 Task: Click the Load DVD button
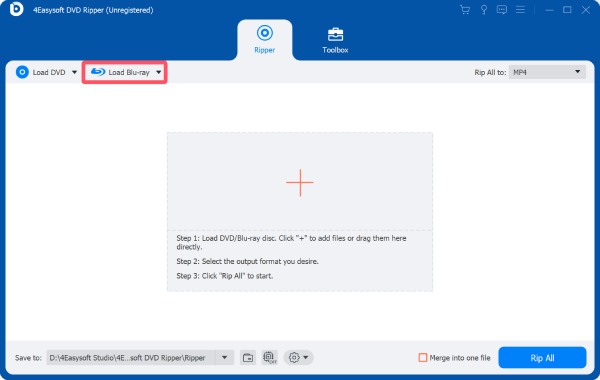(x=41, y=72)
